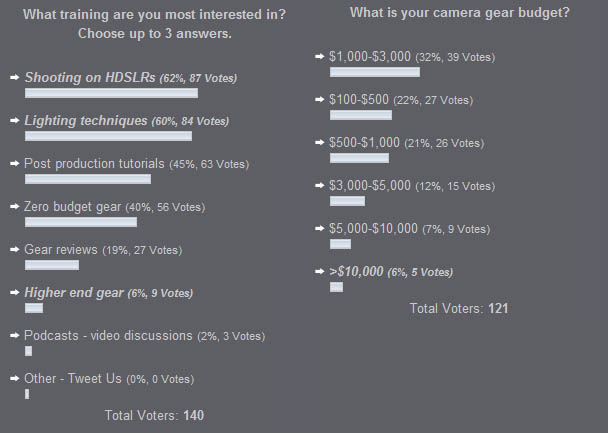Select the Lighting techniques poll answer

point(86,121)
